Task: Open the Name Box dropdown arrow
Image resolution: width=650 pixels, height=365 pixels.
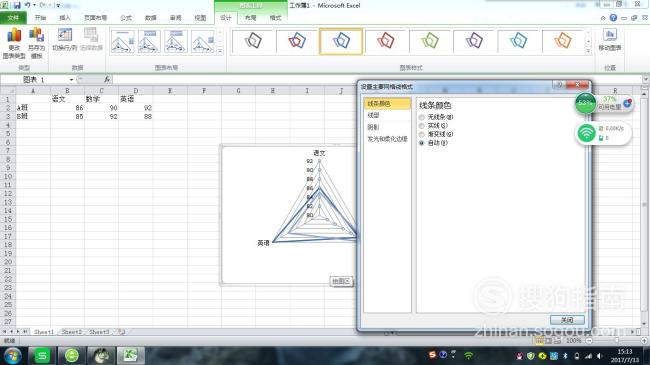Action: pos(71,80)
